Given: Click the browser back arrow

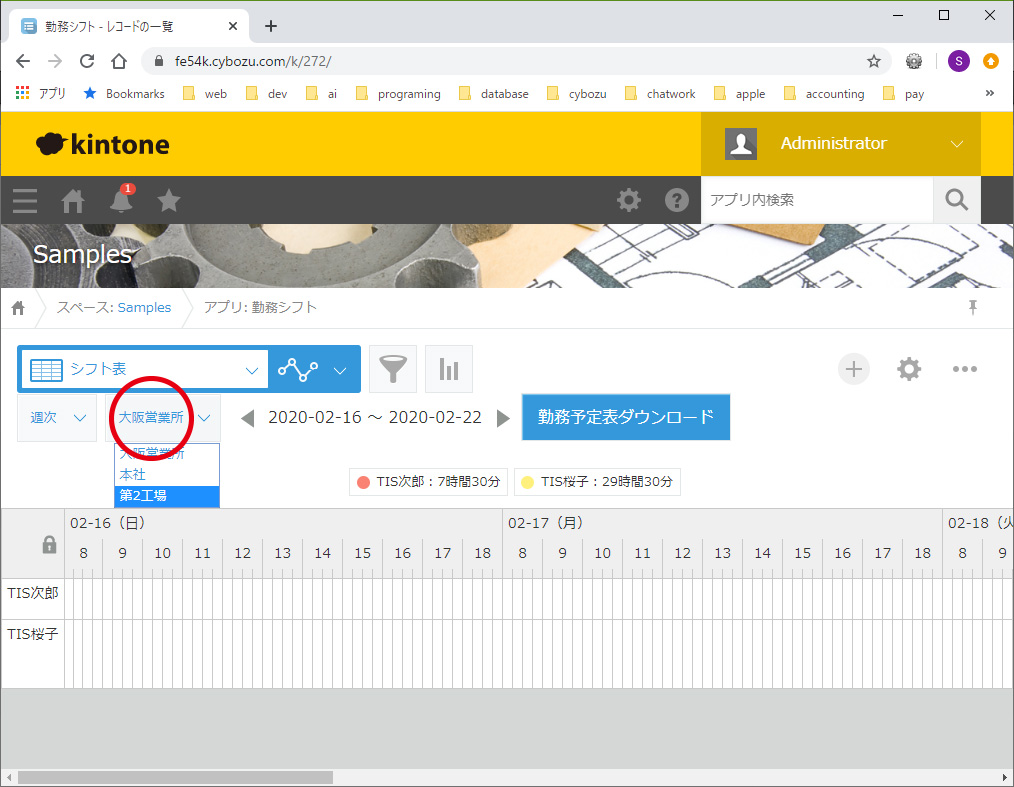Looking at the screenshot, I should (x=23, y=61).
